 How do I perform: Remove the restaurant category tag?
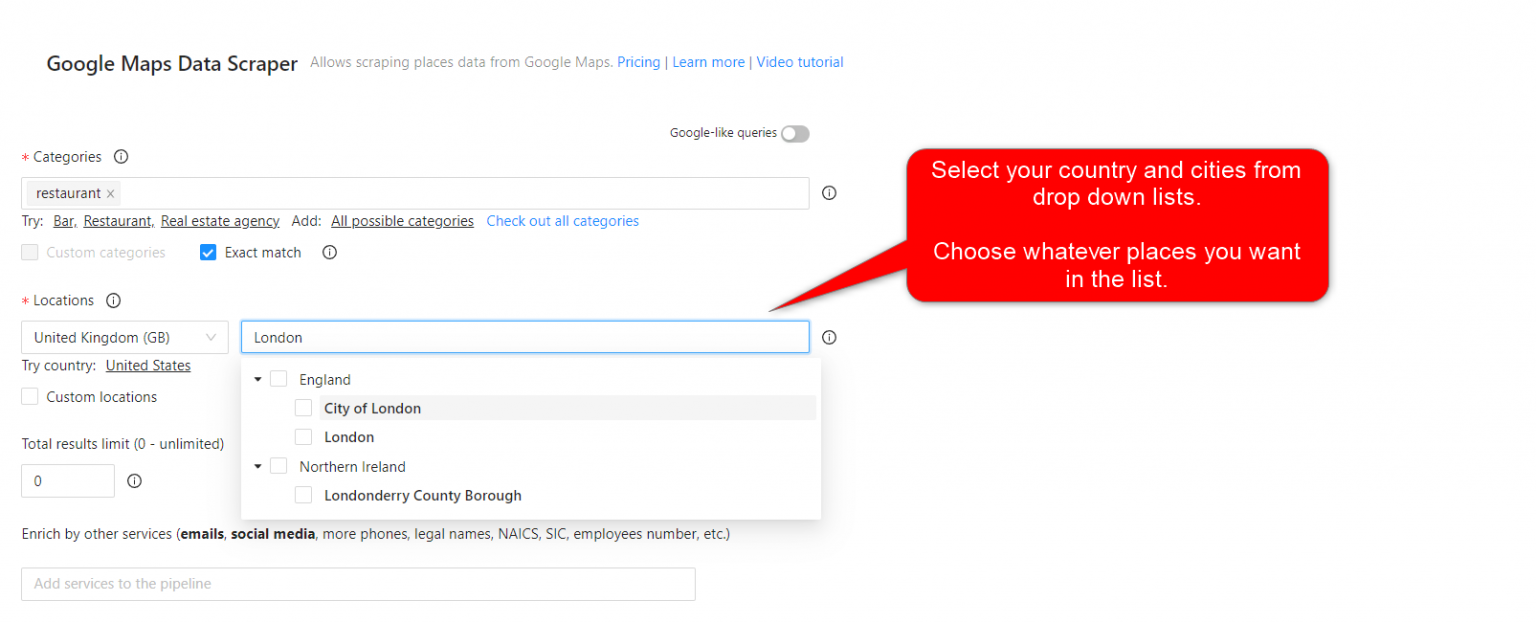(110, 193)
